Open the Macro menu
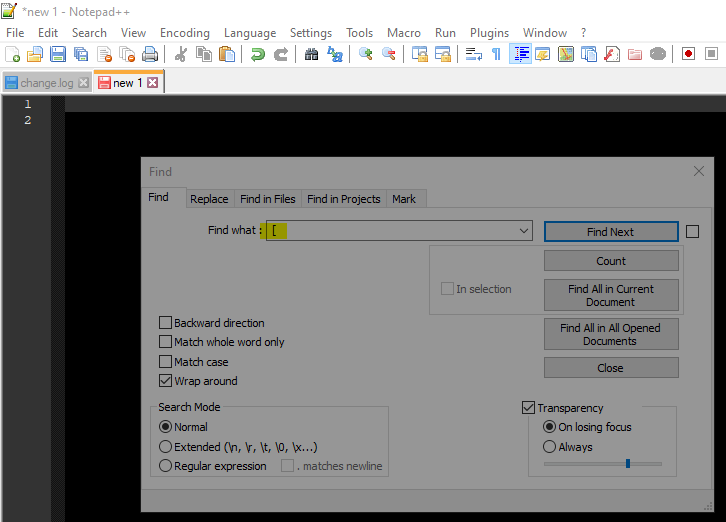 point(404,33)
